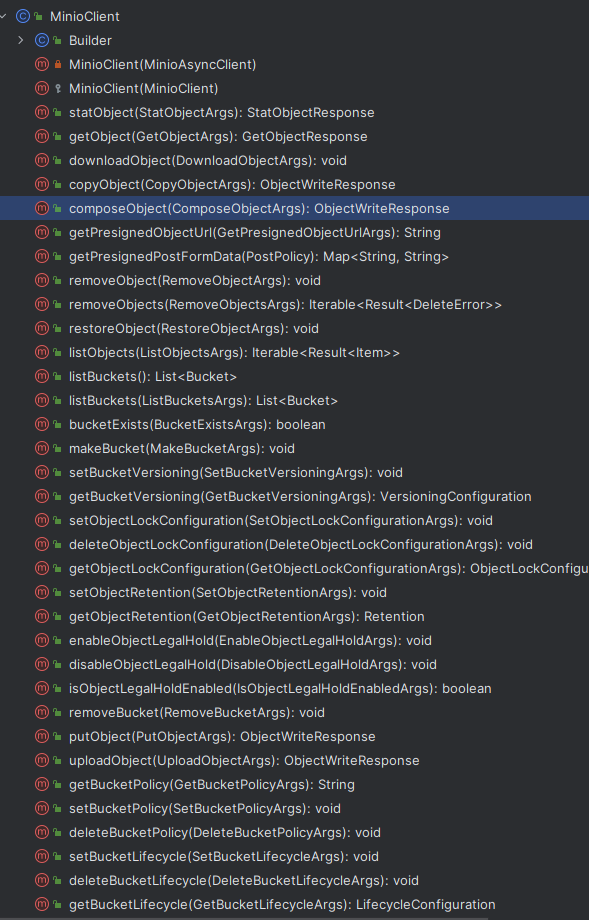Image resolution: width=589 pixels, height=920 pixels.
Task: Select copyObject(CopyObjectArgs) method
Action: pos(232,185)
